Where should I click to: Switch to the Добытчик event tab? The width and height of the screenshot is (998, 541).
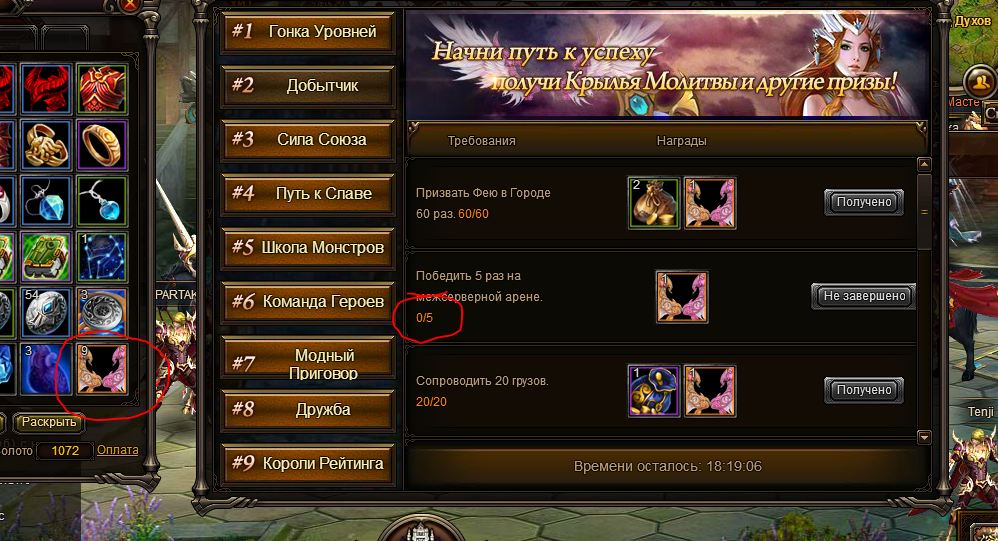click(308, 85)
